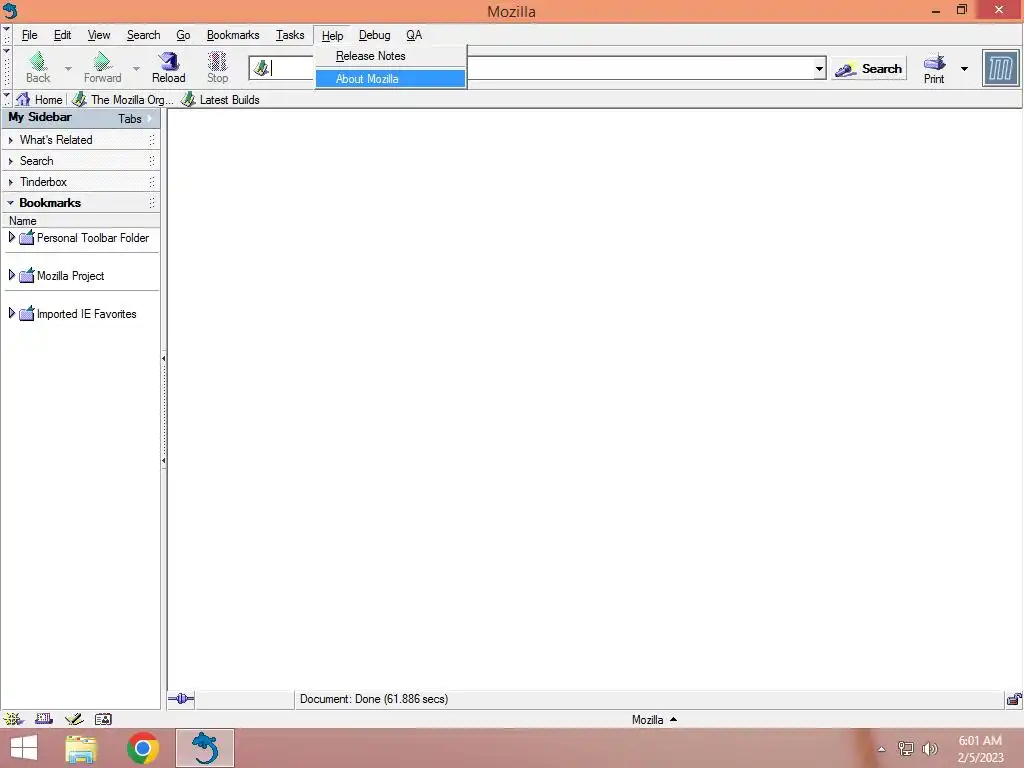Click the Print icon
This screenshot has height=768, width=1024.
pyautogui.click(x=934, y=62)
